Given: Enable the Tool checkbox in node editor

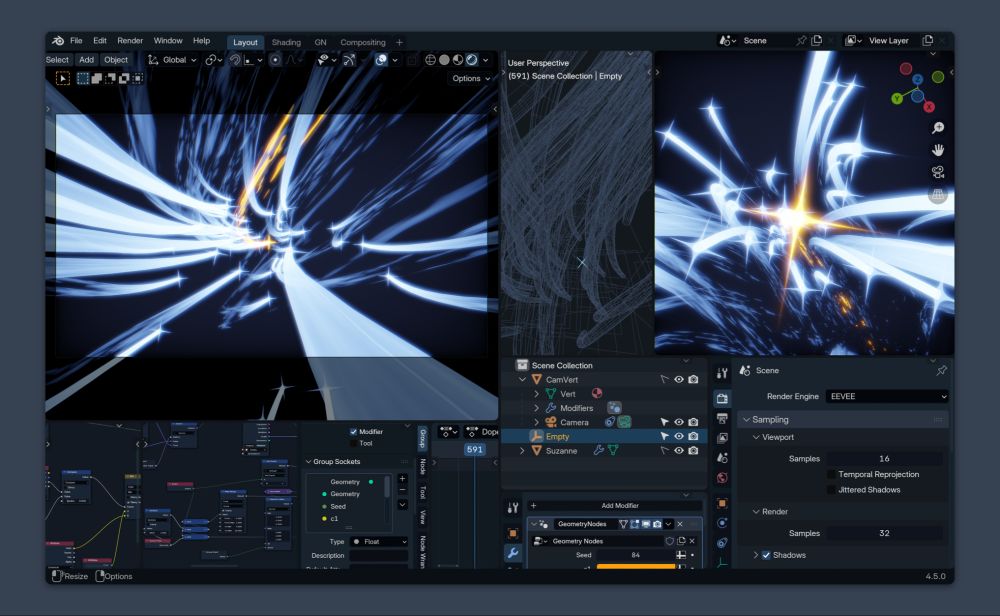Looking at the screenshot, I should pyautogui.click(x=353, y=443).
